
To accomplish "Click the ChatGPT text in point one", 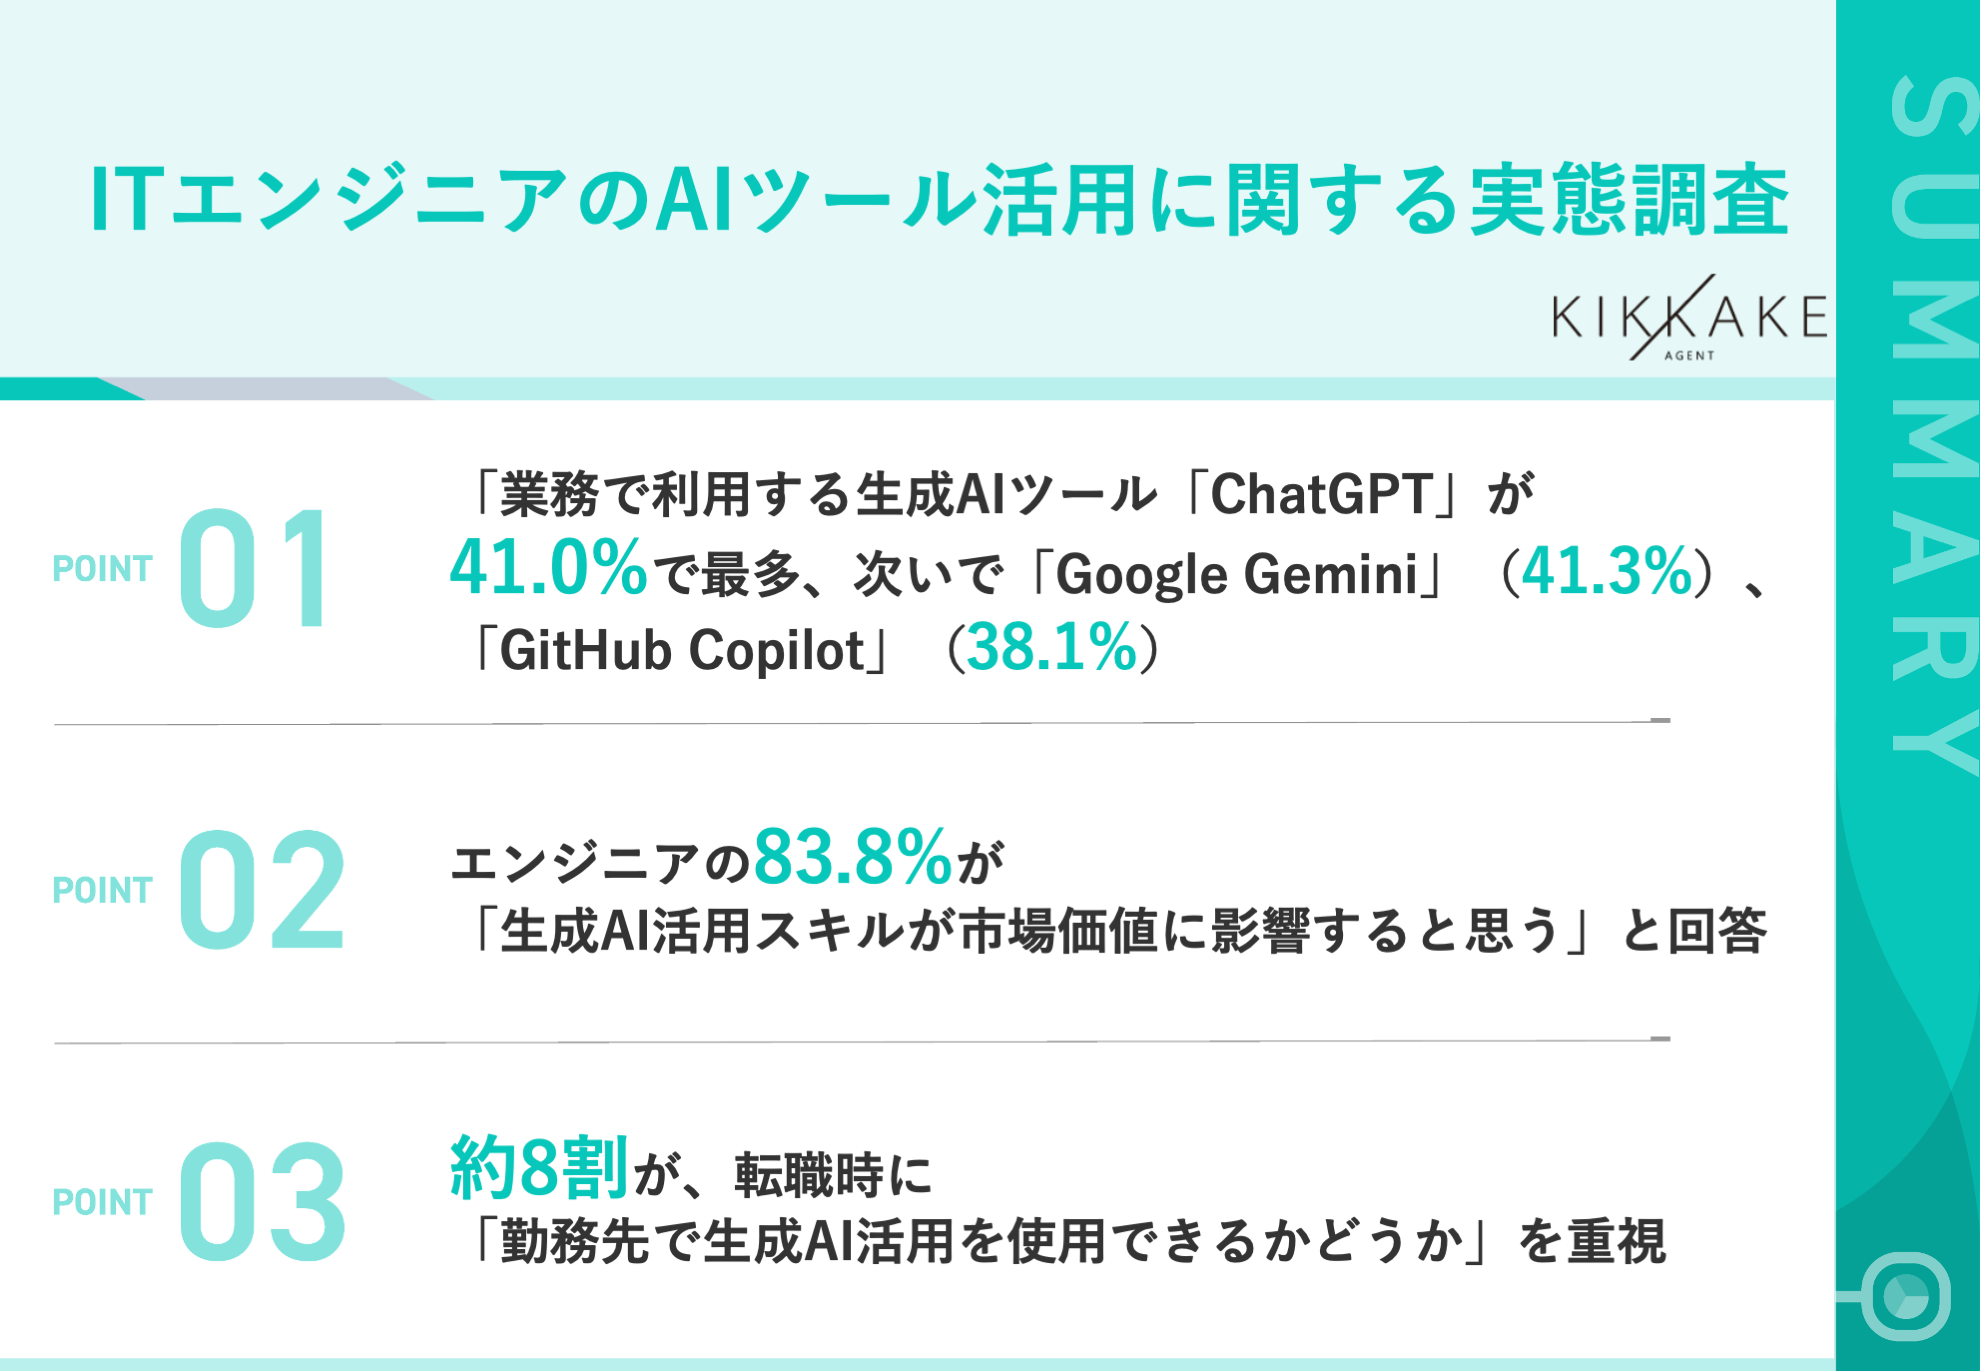I will click(1322, 494).
